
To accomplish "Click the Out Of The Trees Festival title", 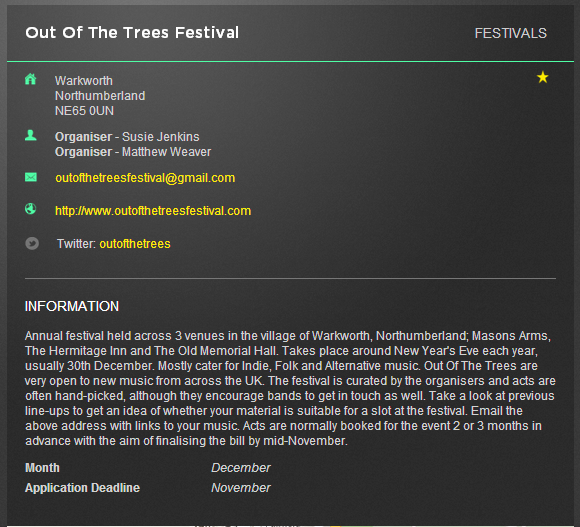I will (132, 33).
